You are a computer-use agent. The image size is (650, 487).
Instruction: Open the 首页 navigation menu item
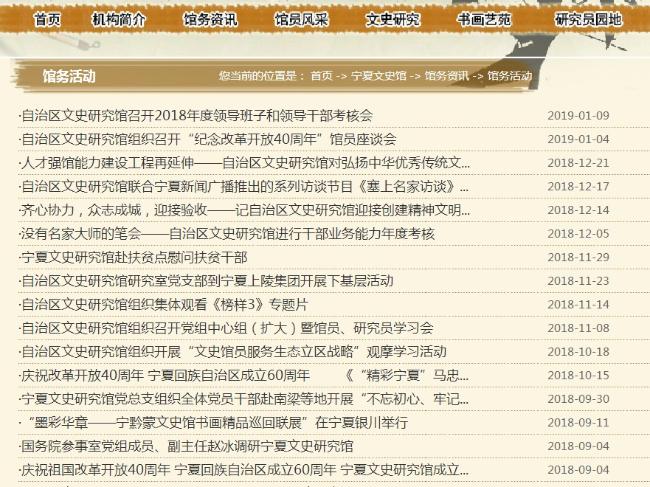click(47, 19)
